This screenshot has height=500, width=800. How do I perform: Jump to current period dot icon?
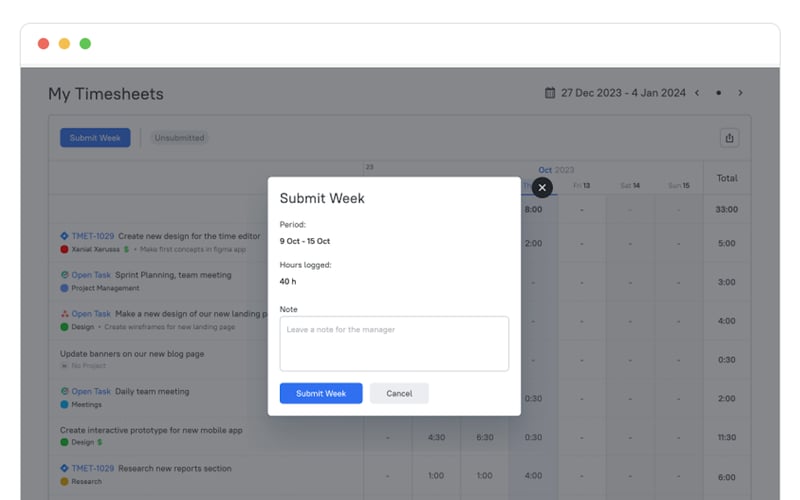point(718,93)
